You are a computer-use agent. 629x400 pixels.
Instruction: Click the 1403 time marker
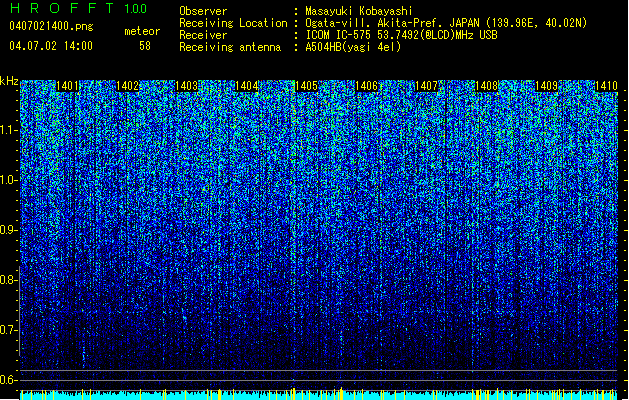(187, 86)
